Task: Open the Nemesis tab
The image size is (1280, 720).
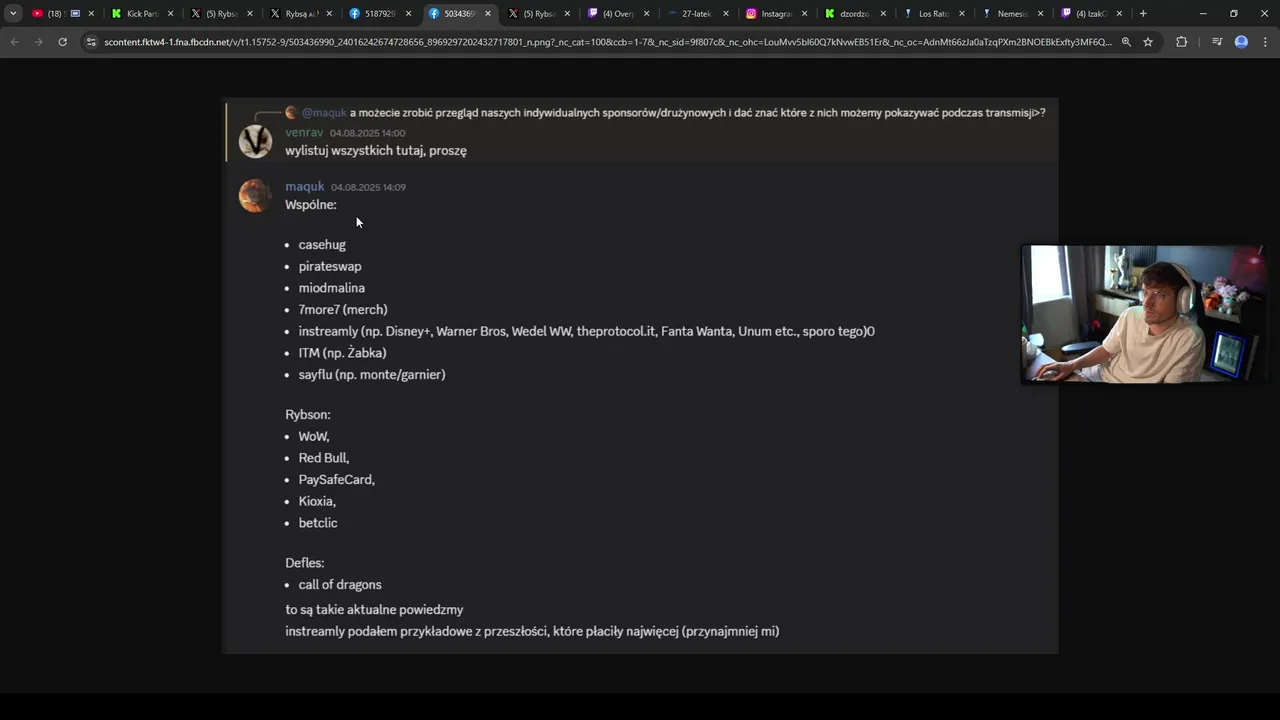Action: pyautogui.click(x=1013, y=14)
